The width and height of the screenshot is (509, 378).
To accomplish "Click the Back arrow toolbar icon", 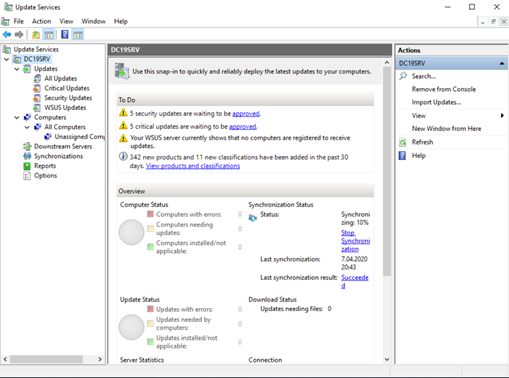I will (x=7, y=34).
